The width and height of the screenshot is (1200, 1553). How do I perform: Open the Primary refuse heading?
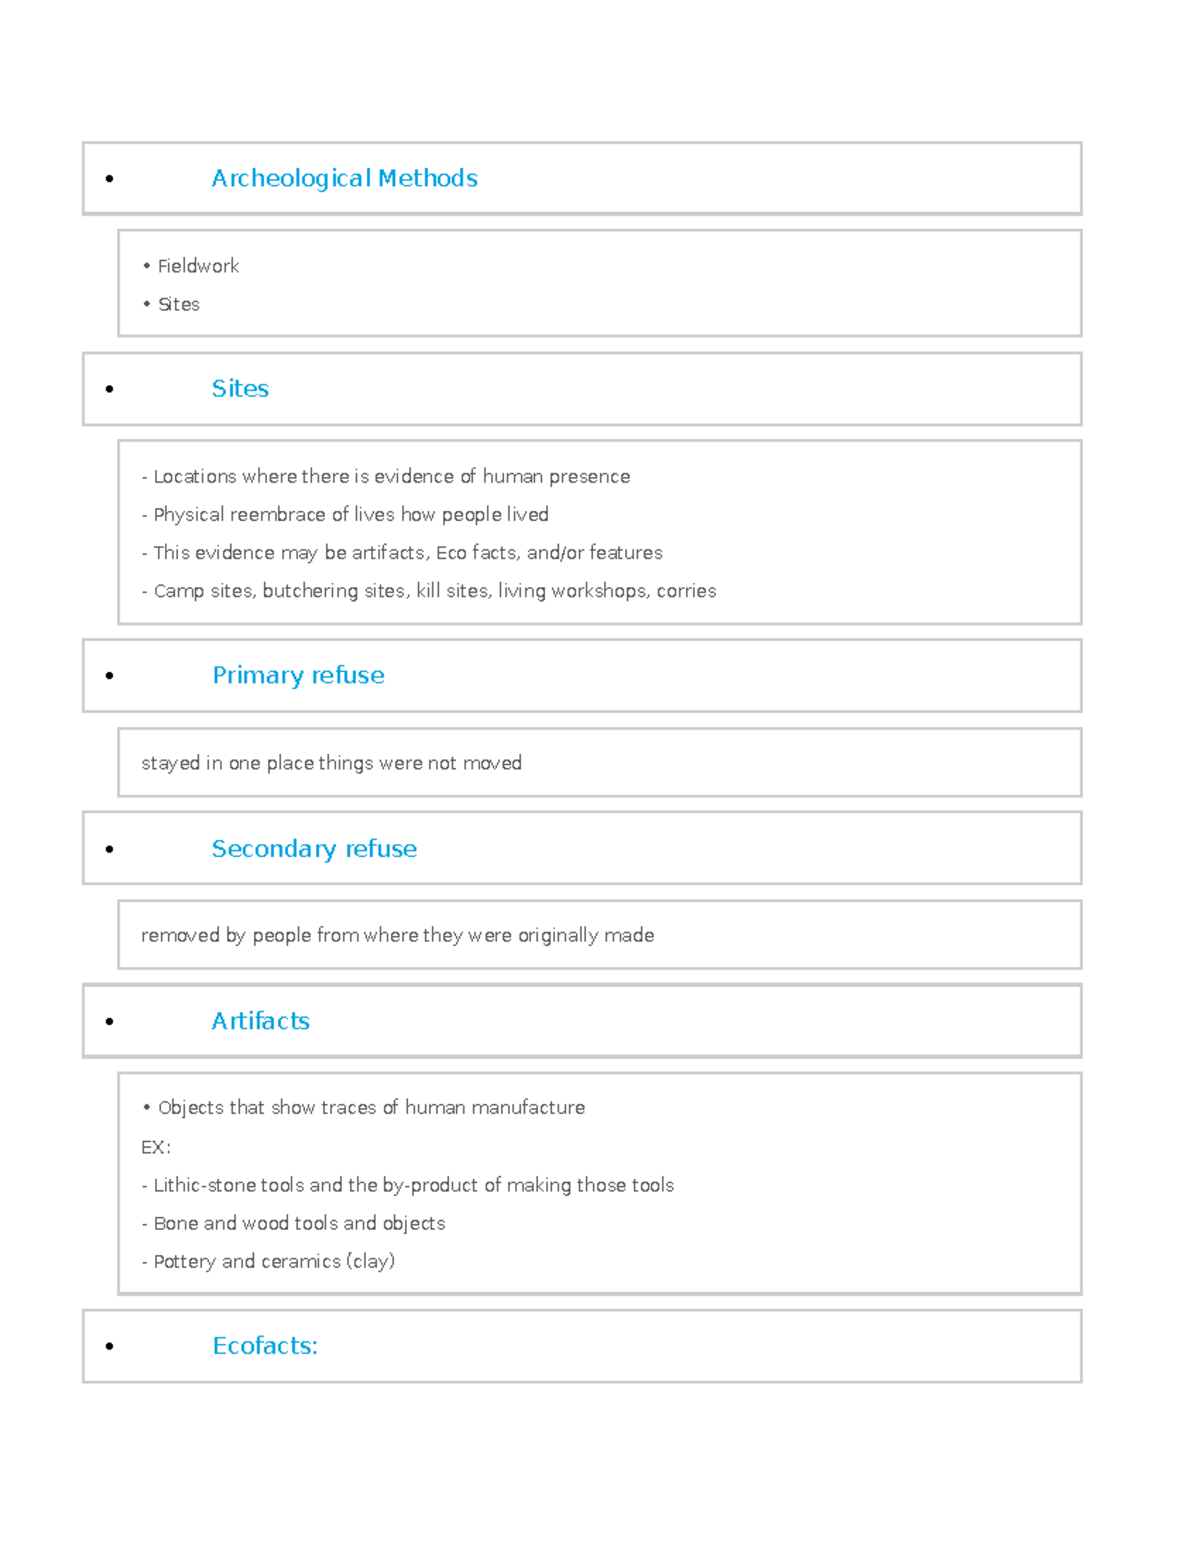point(298,675)
